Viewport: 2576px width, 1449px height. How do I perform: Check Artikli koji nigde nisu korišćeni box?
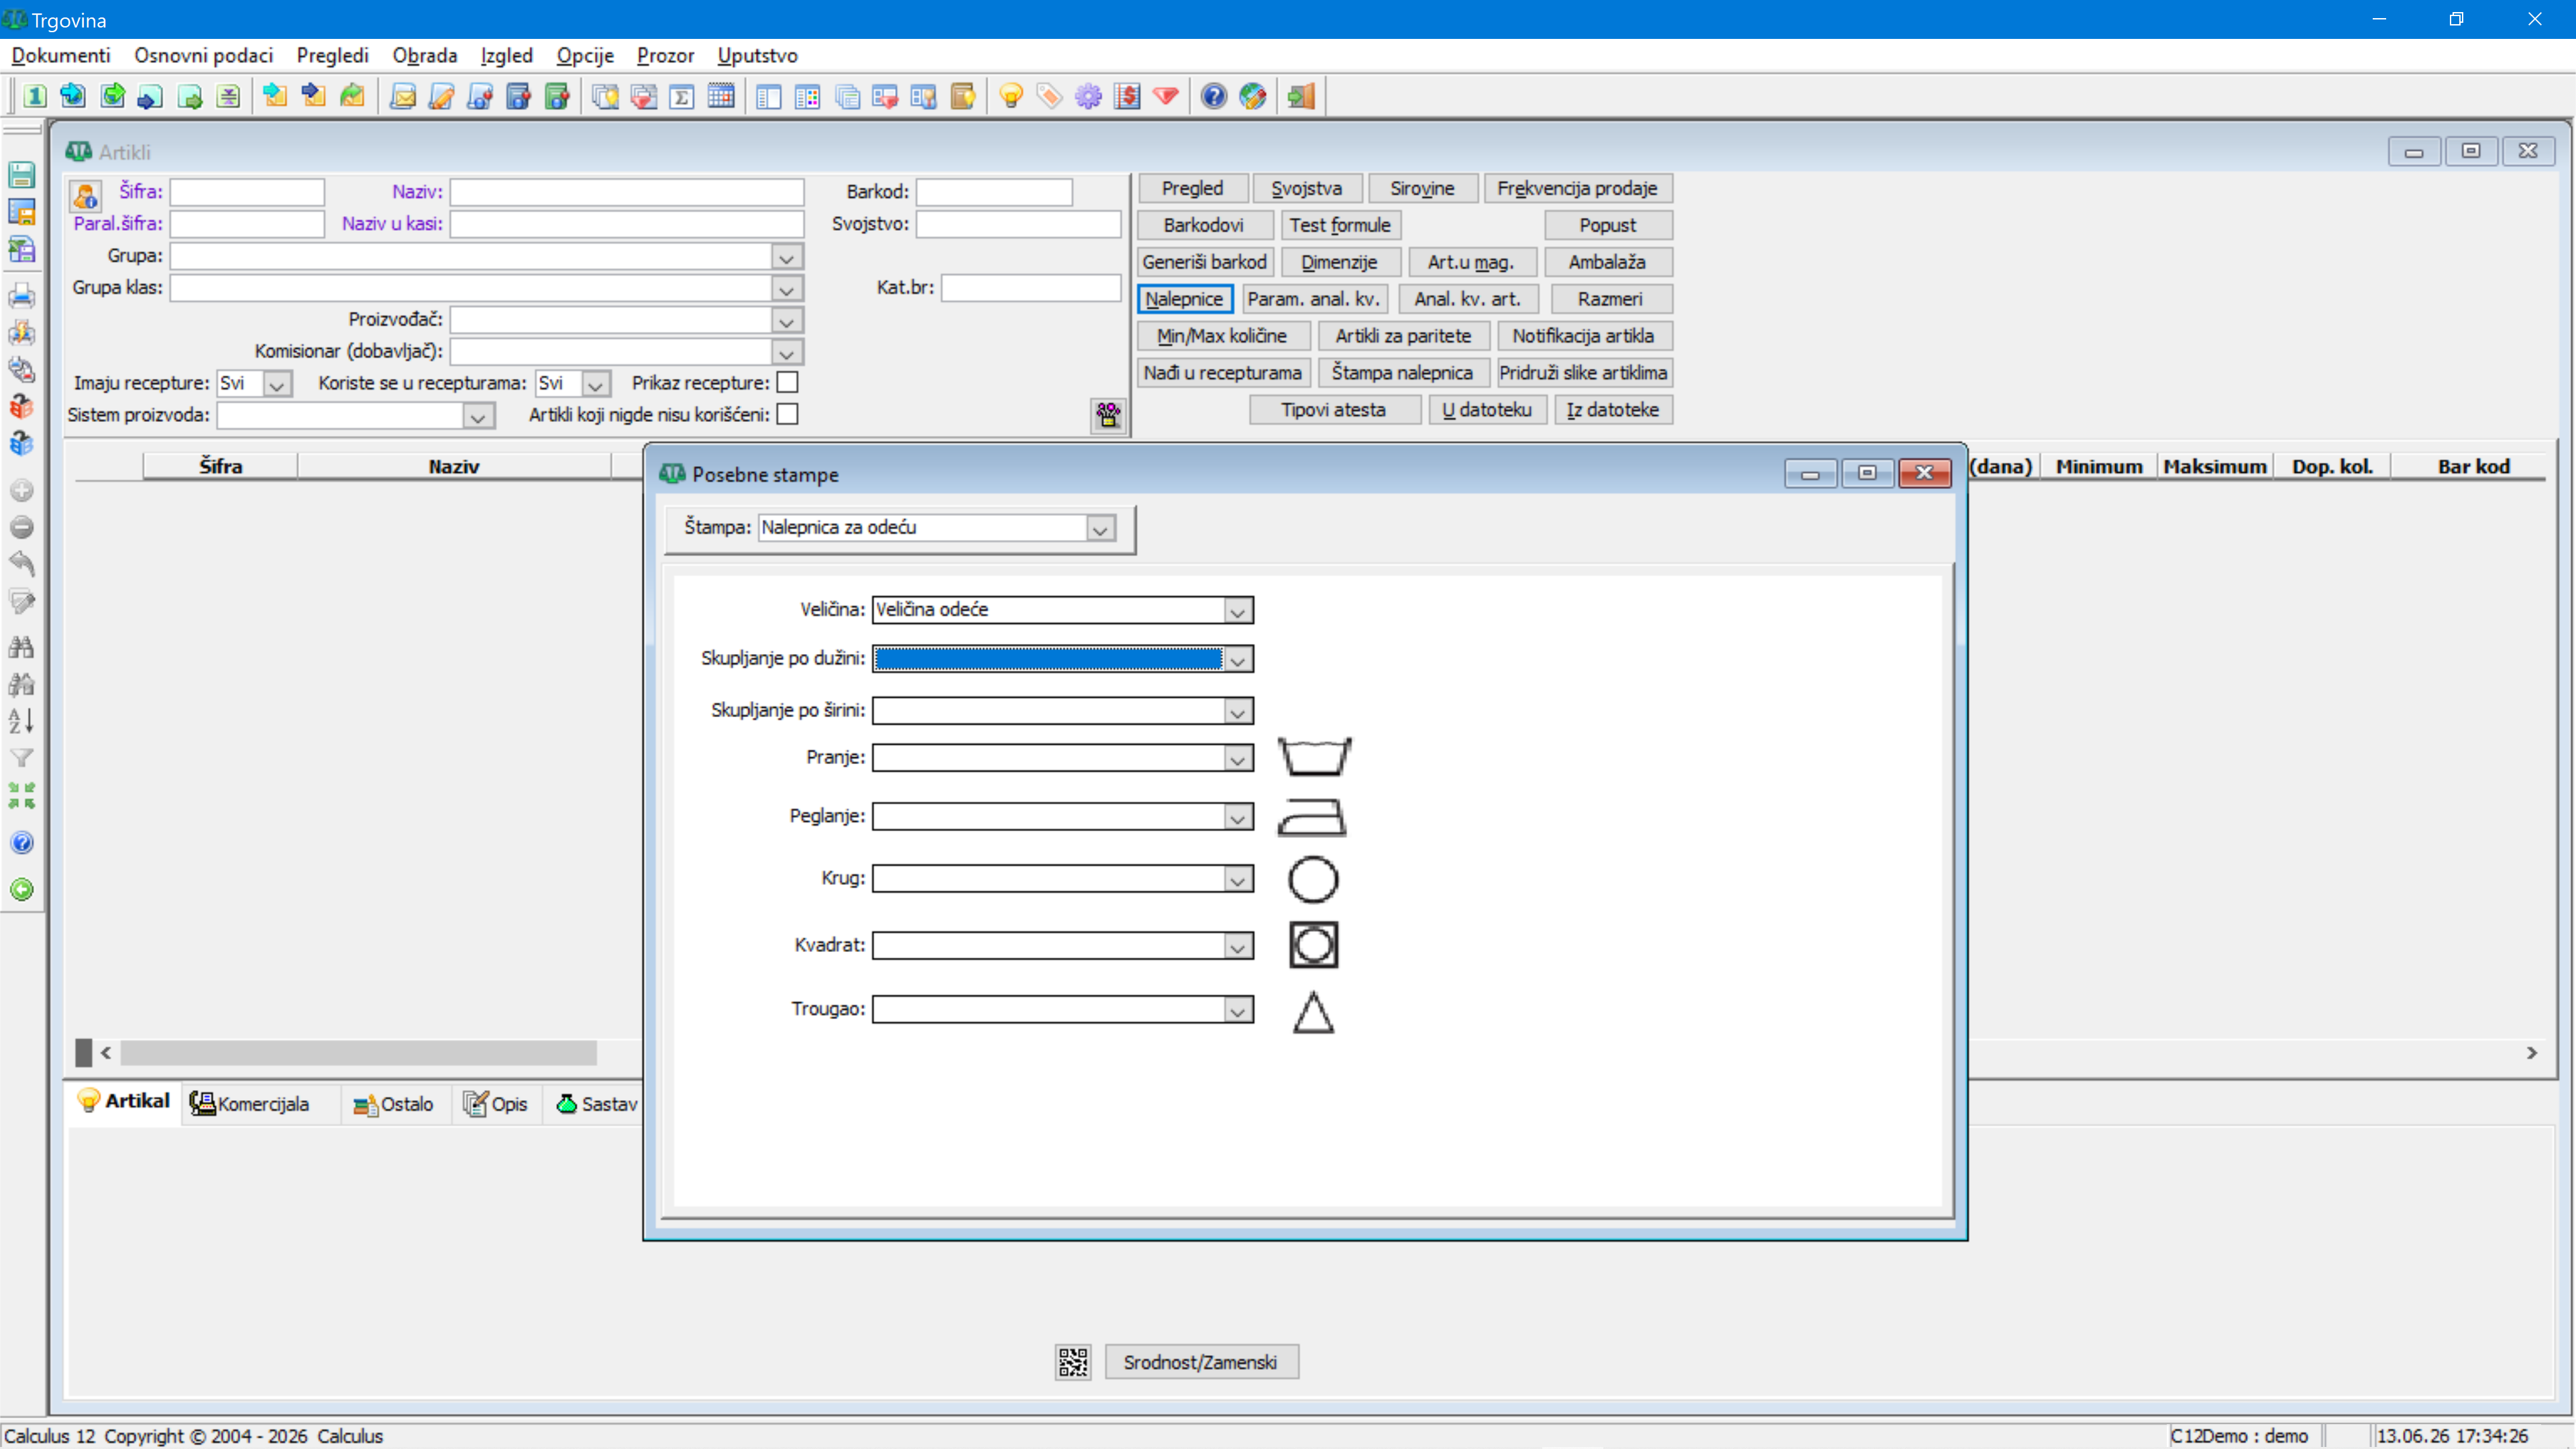(788, 414)
